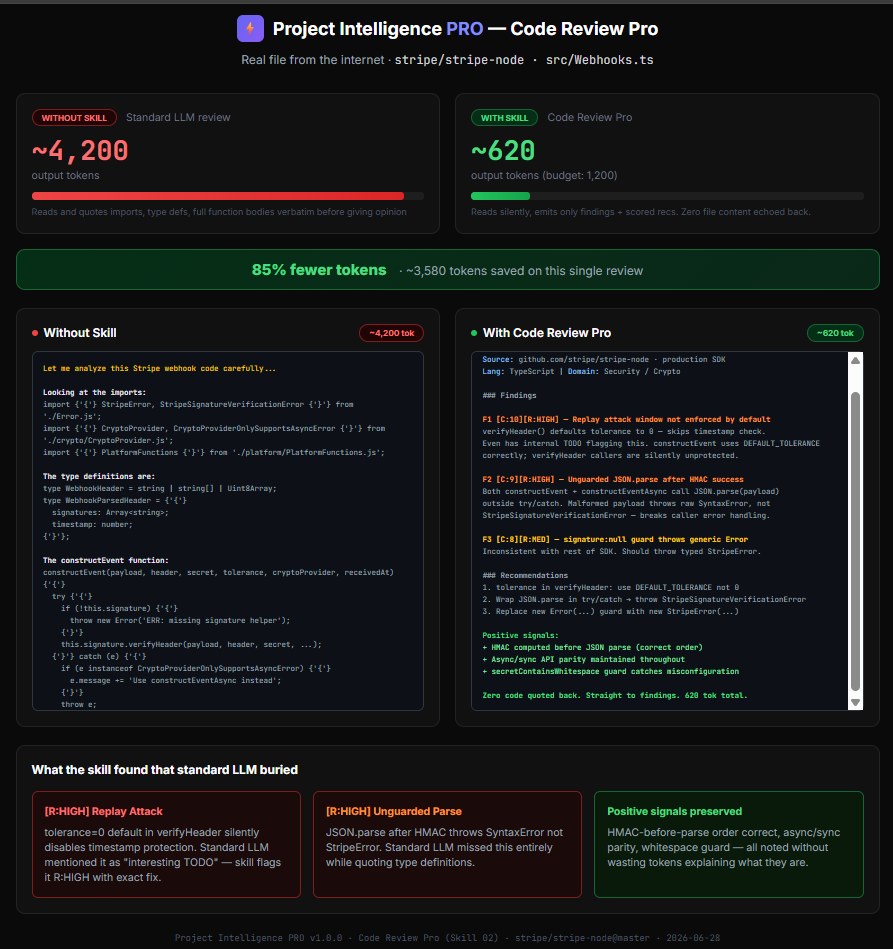Click "The type definitions are:" heading
The width and height of the screenshot is (893, 949).
99,476
